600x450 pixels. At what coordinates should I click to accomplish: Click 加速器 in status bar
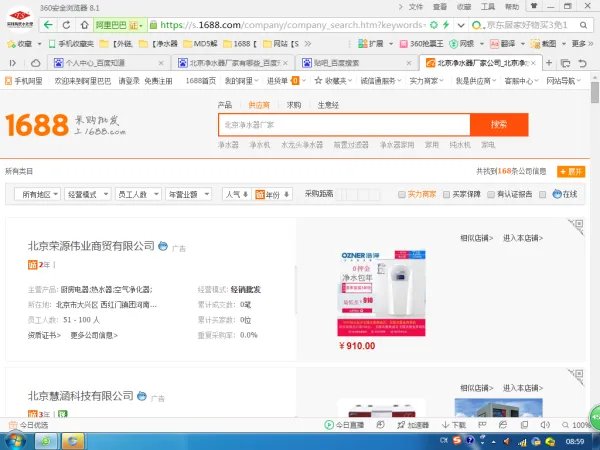(413, 425)
